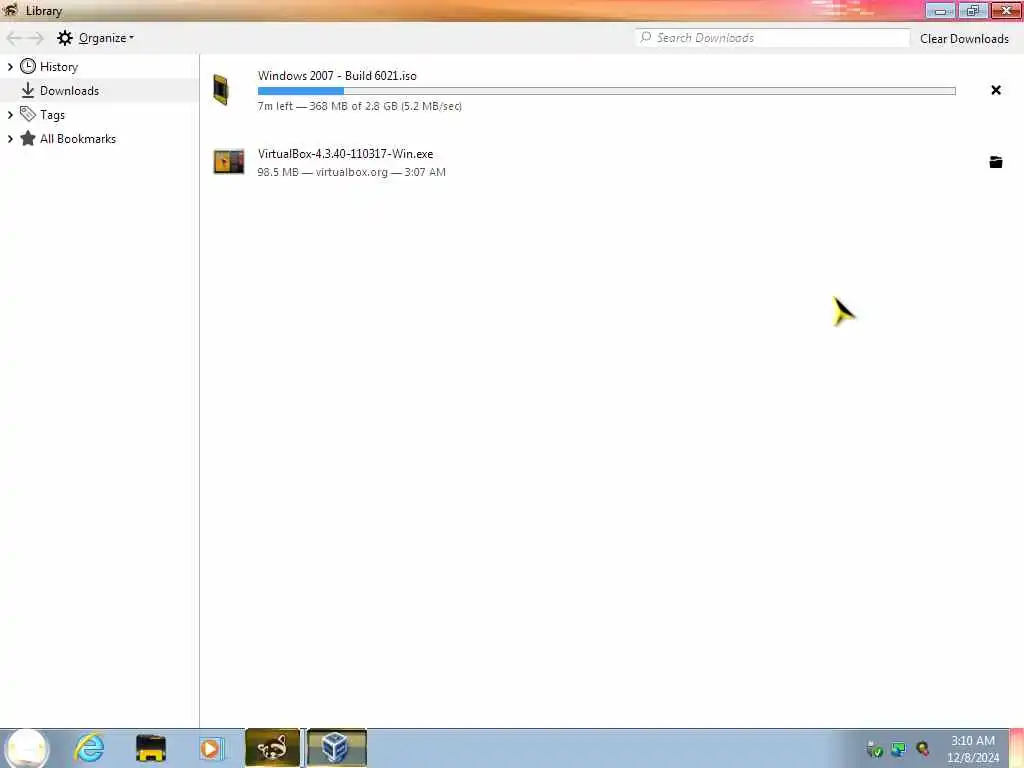The height and width of the screenshot is (768, 1024).
Task: Click the Windows 2007 ISO file icon
Action: pos(221,89)
